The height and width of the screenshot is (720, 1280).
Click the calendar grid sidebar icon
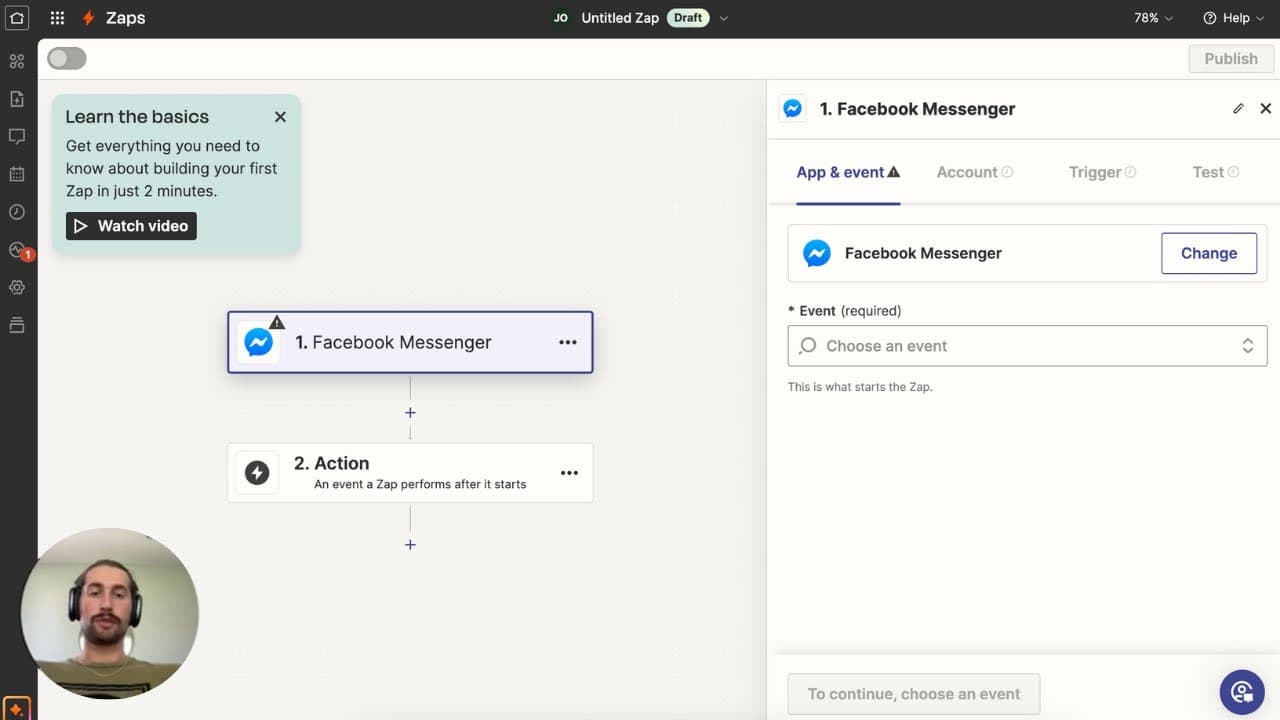[x=17, y=174]
